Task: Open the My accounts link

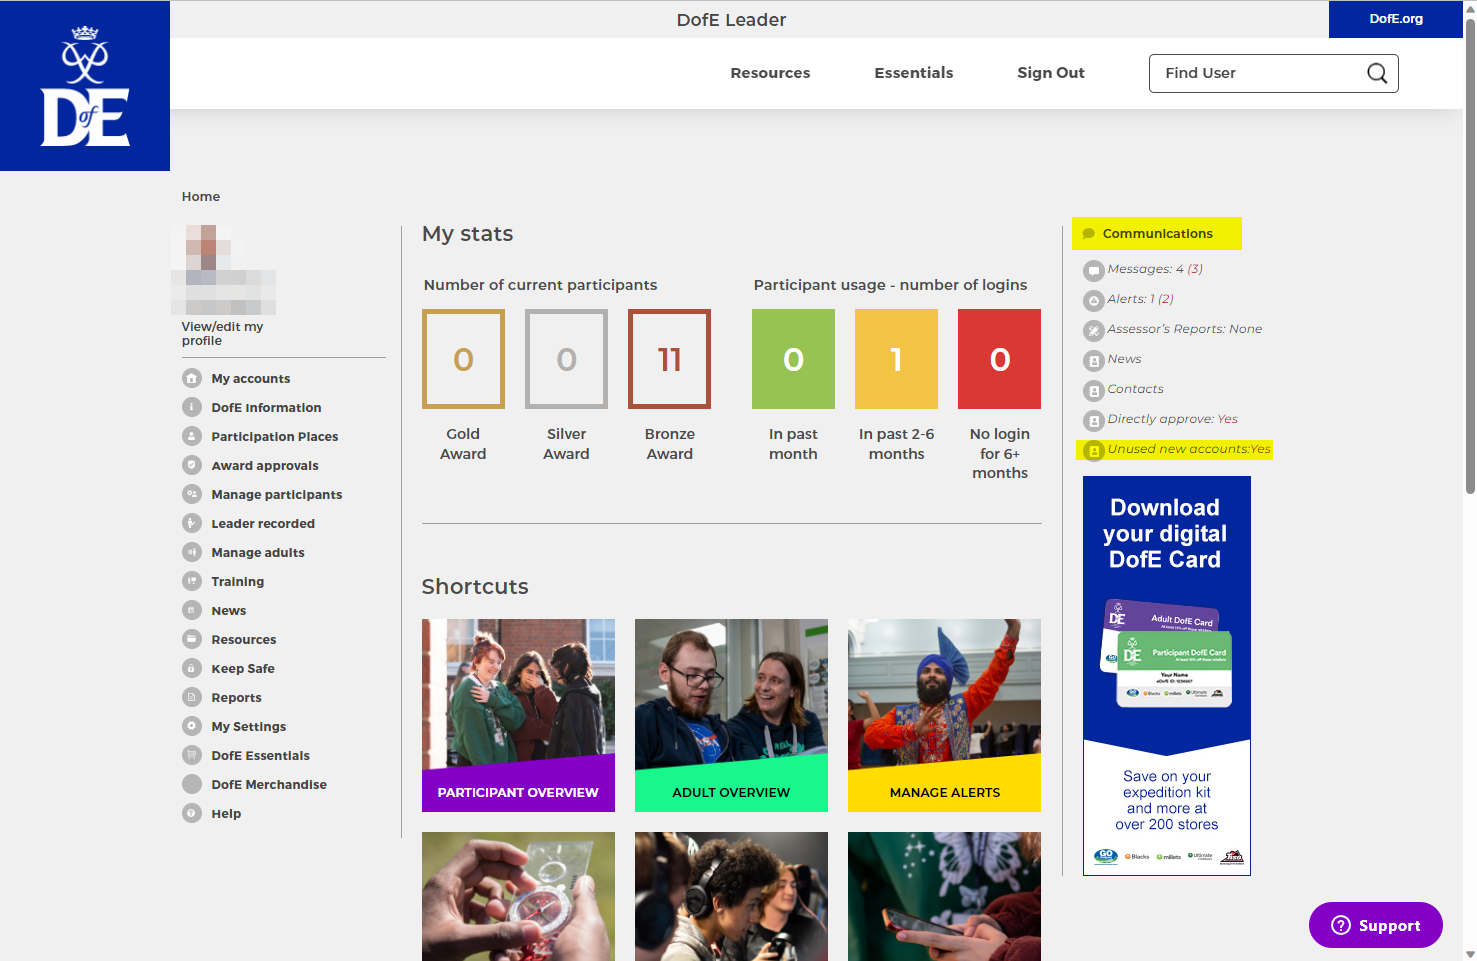Action: point(251,379)
